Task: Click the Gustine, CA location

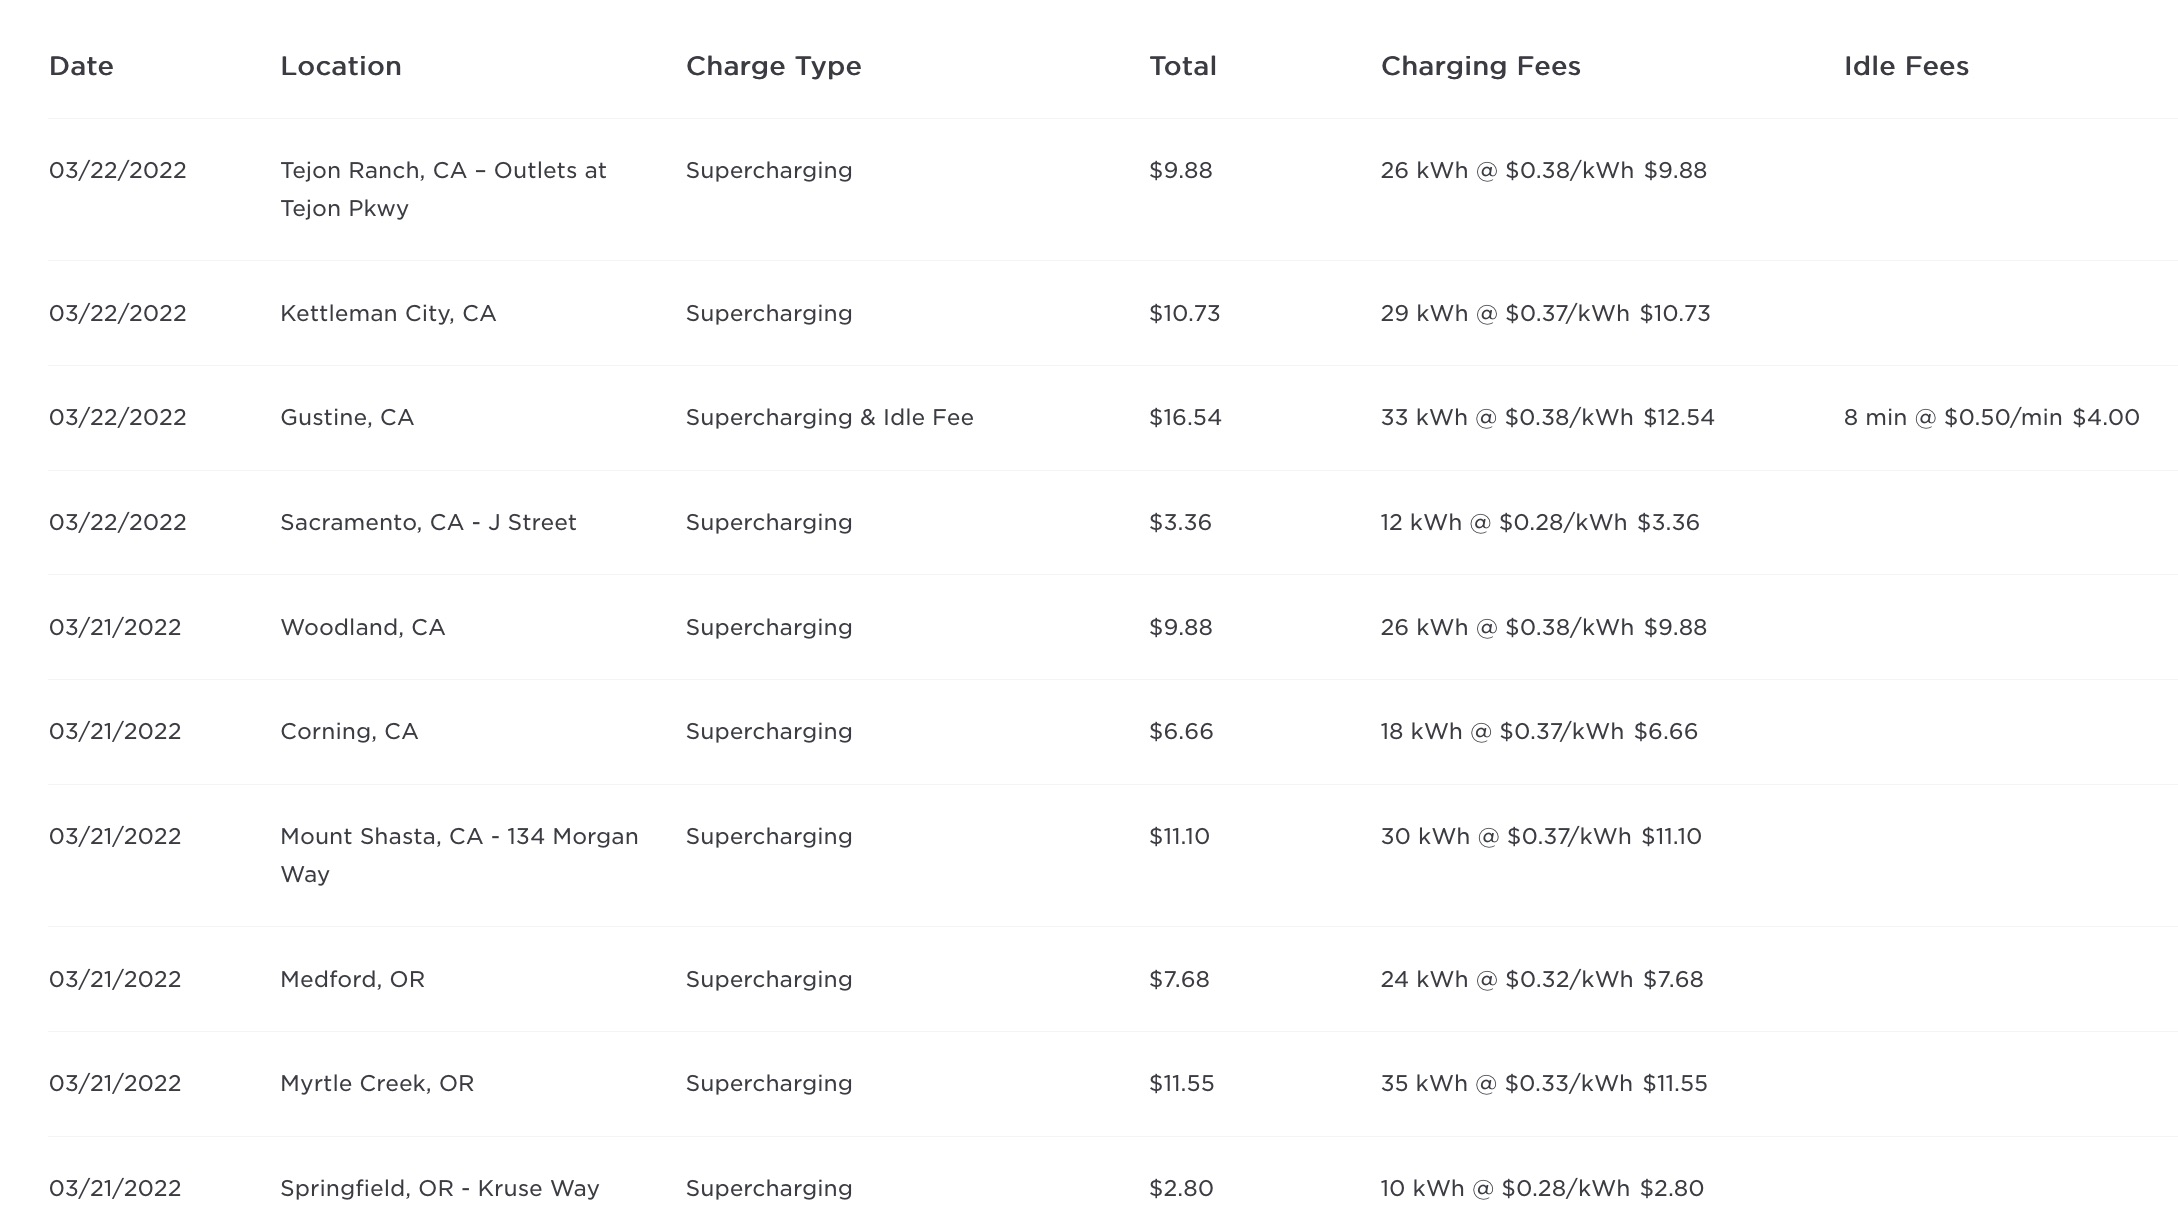Action: tap(346, 417)
